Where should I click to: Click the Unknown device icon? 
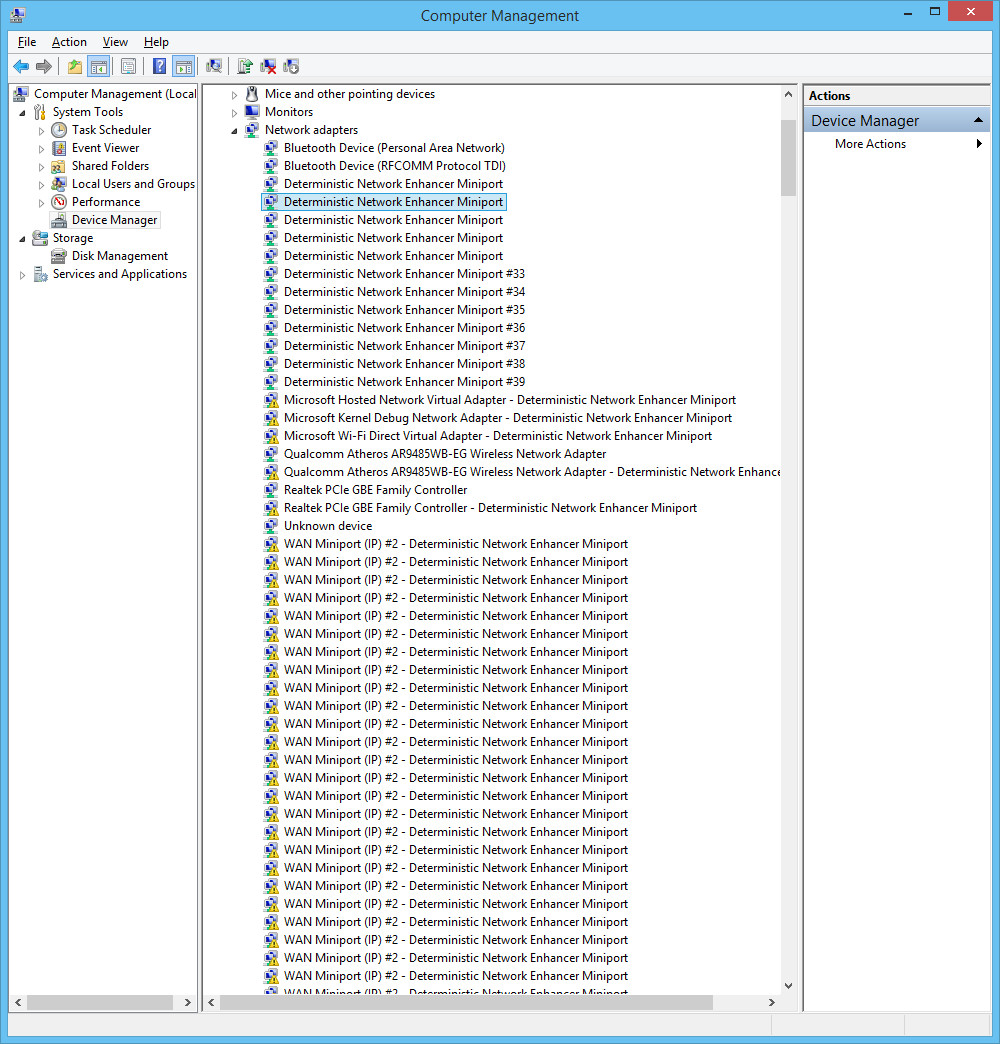click(x=271, y=525)
